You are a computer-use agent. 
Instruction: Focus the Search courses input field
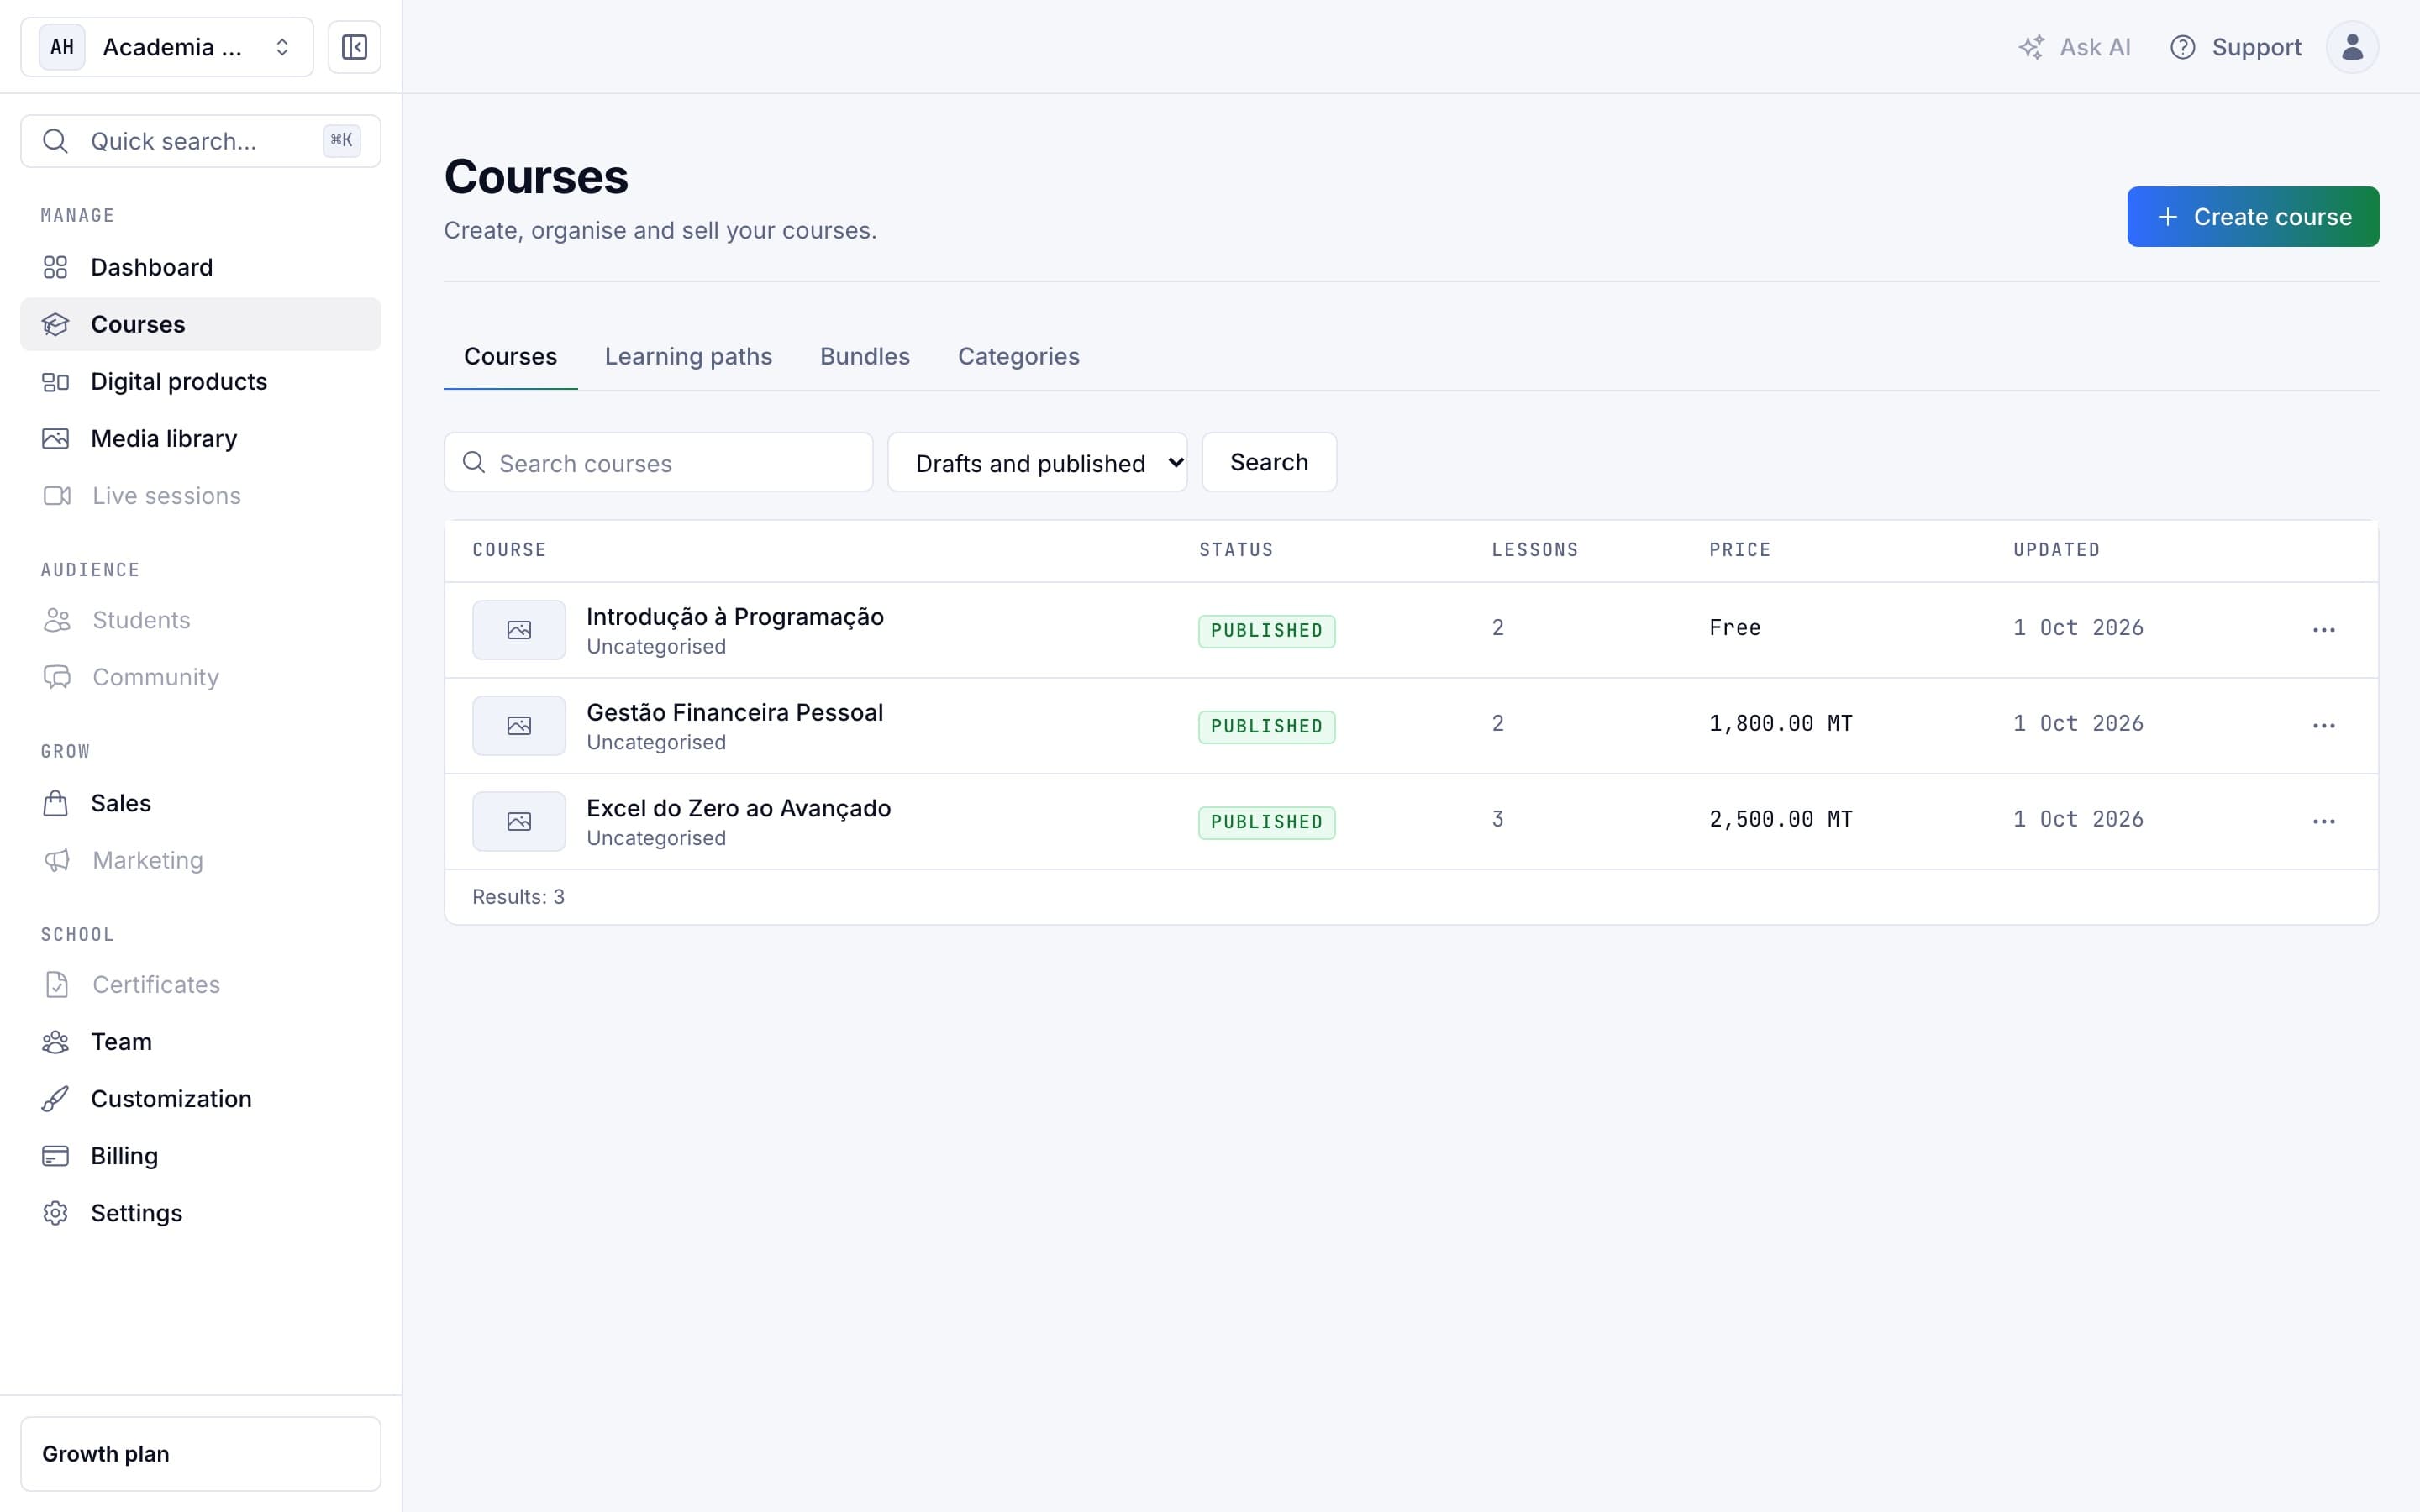point(658,462)
